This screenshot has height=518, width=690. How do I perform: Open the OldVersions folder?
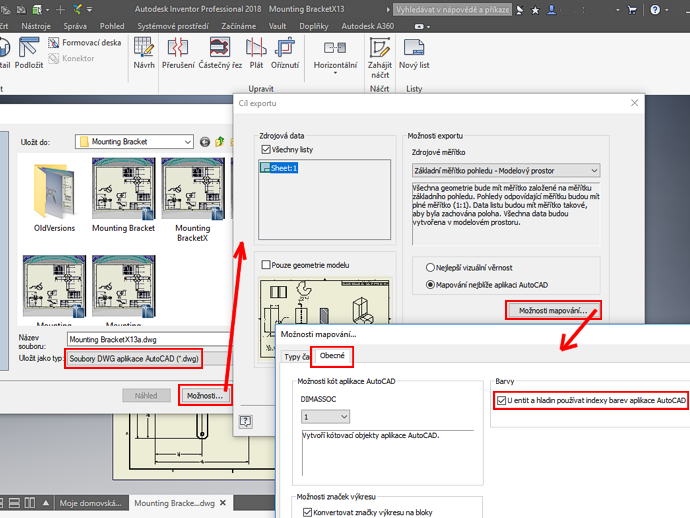(x=55, y=197)
